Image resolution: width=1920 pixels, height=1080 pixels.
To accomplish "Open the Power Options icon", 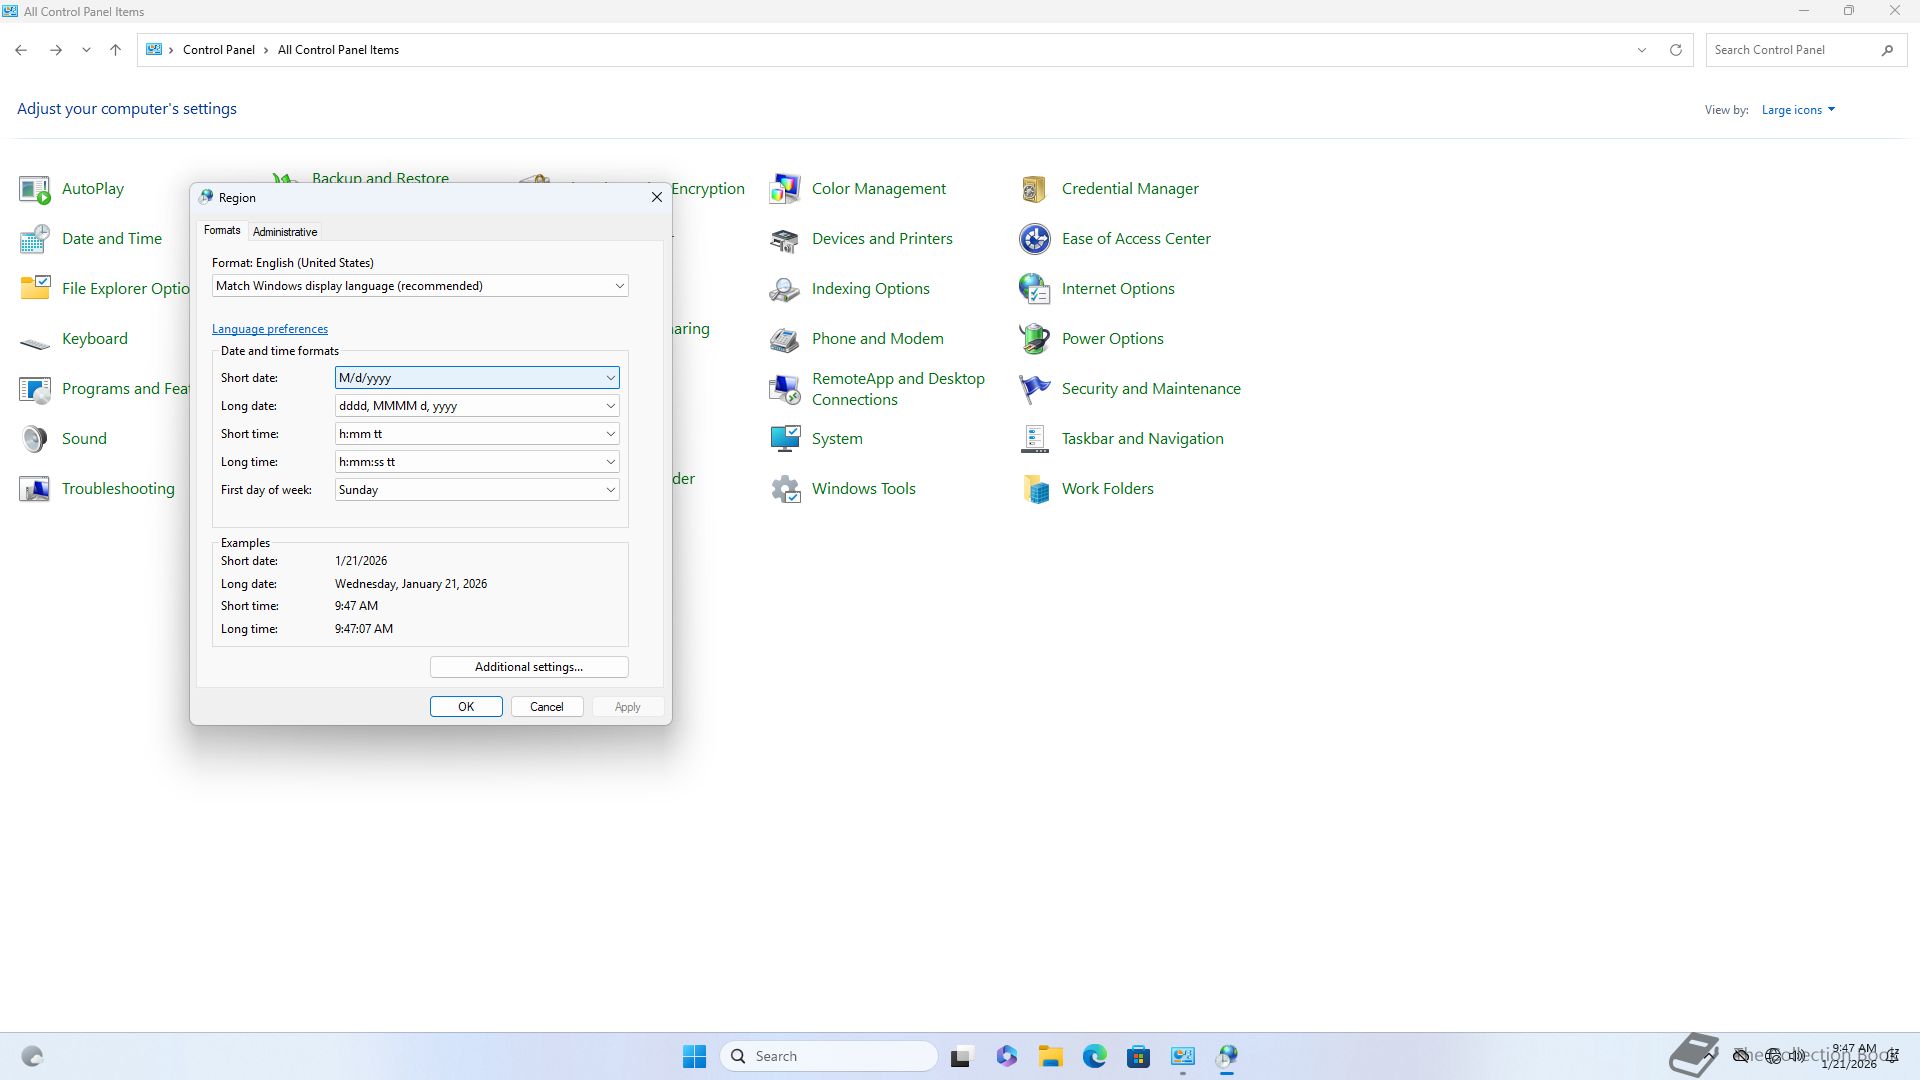I will pos(1035,339).
